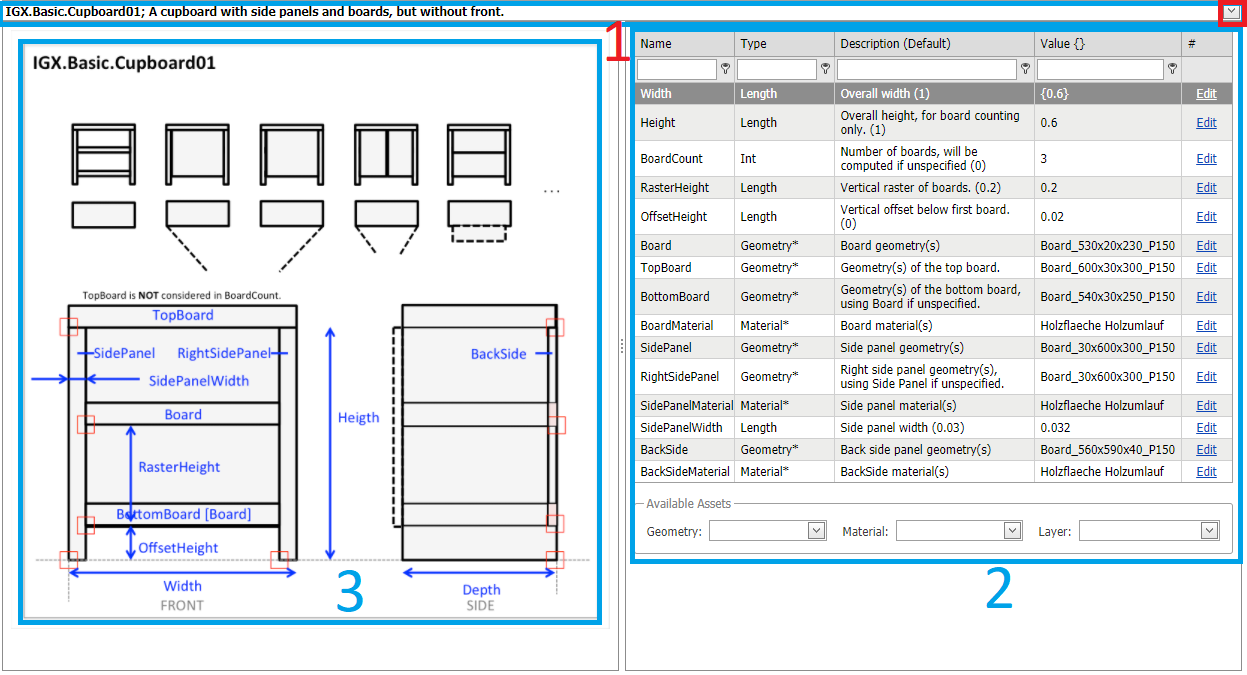Sort by the Value column header
1247x675 pixels.
pyautogui.click(x=1062, y=44)
